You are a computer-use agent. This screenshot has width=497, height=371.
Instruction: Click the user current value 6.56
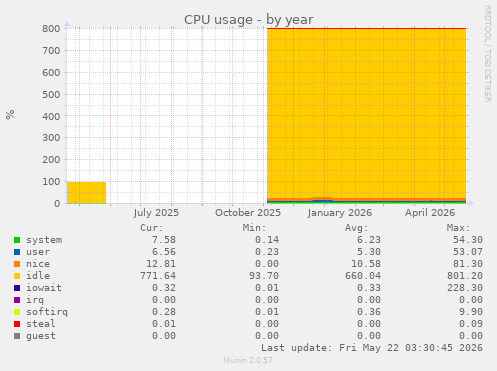click(164, 252)
